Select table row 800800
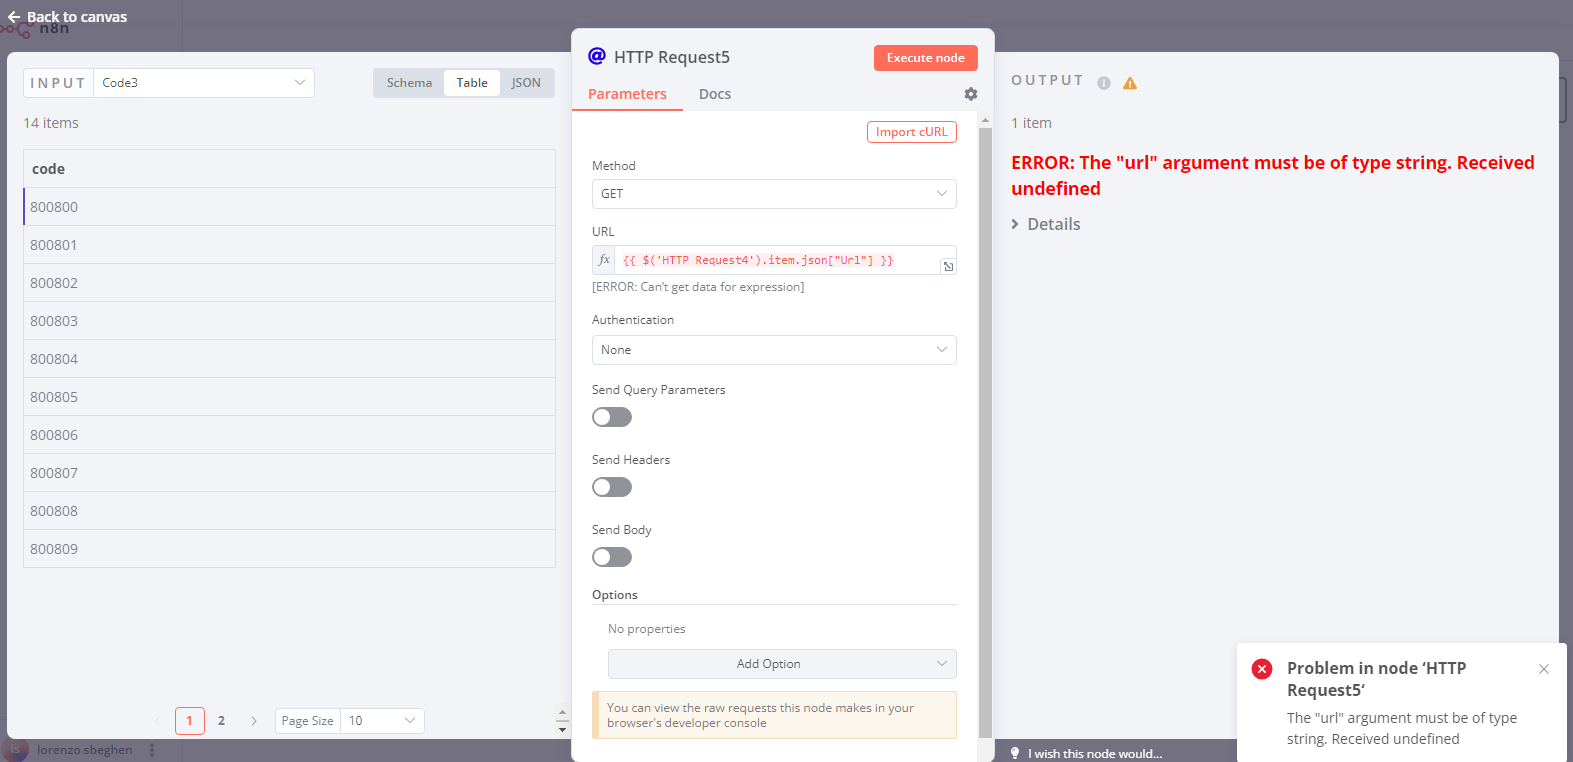This screenshot has height=762, width=1573. point(289,207)
